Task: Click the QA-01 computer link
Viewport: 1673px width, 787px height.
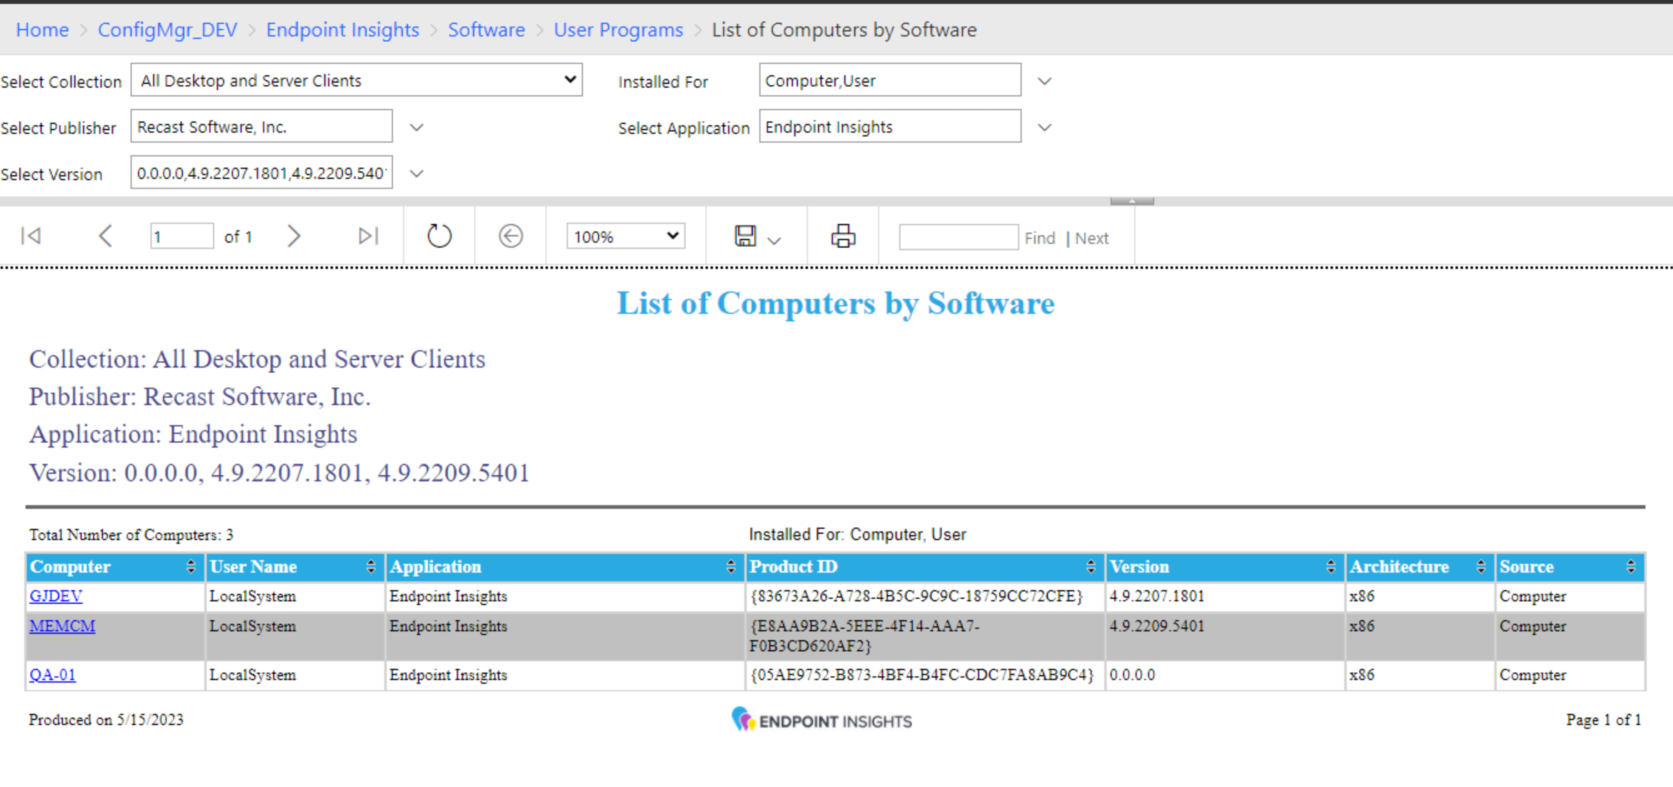Action: 52,675
